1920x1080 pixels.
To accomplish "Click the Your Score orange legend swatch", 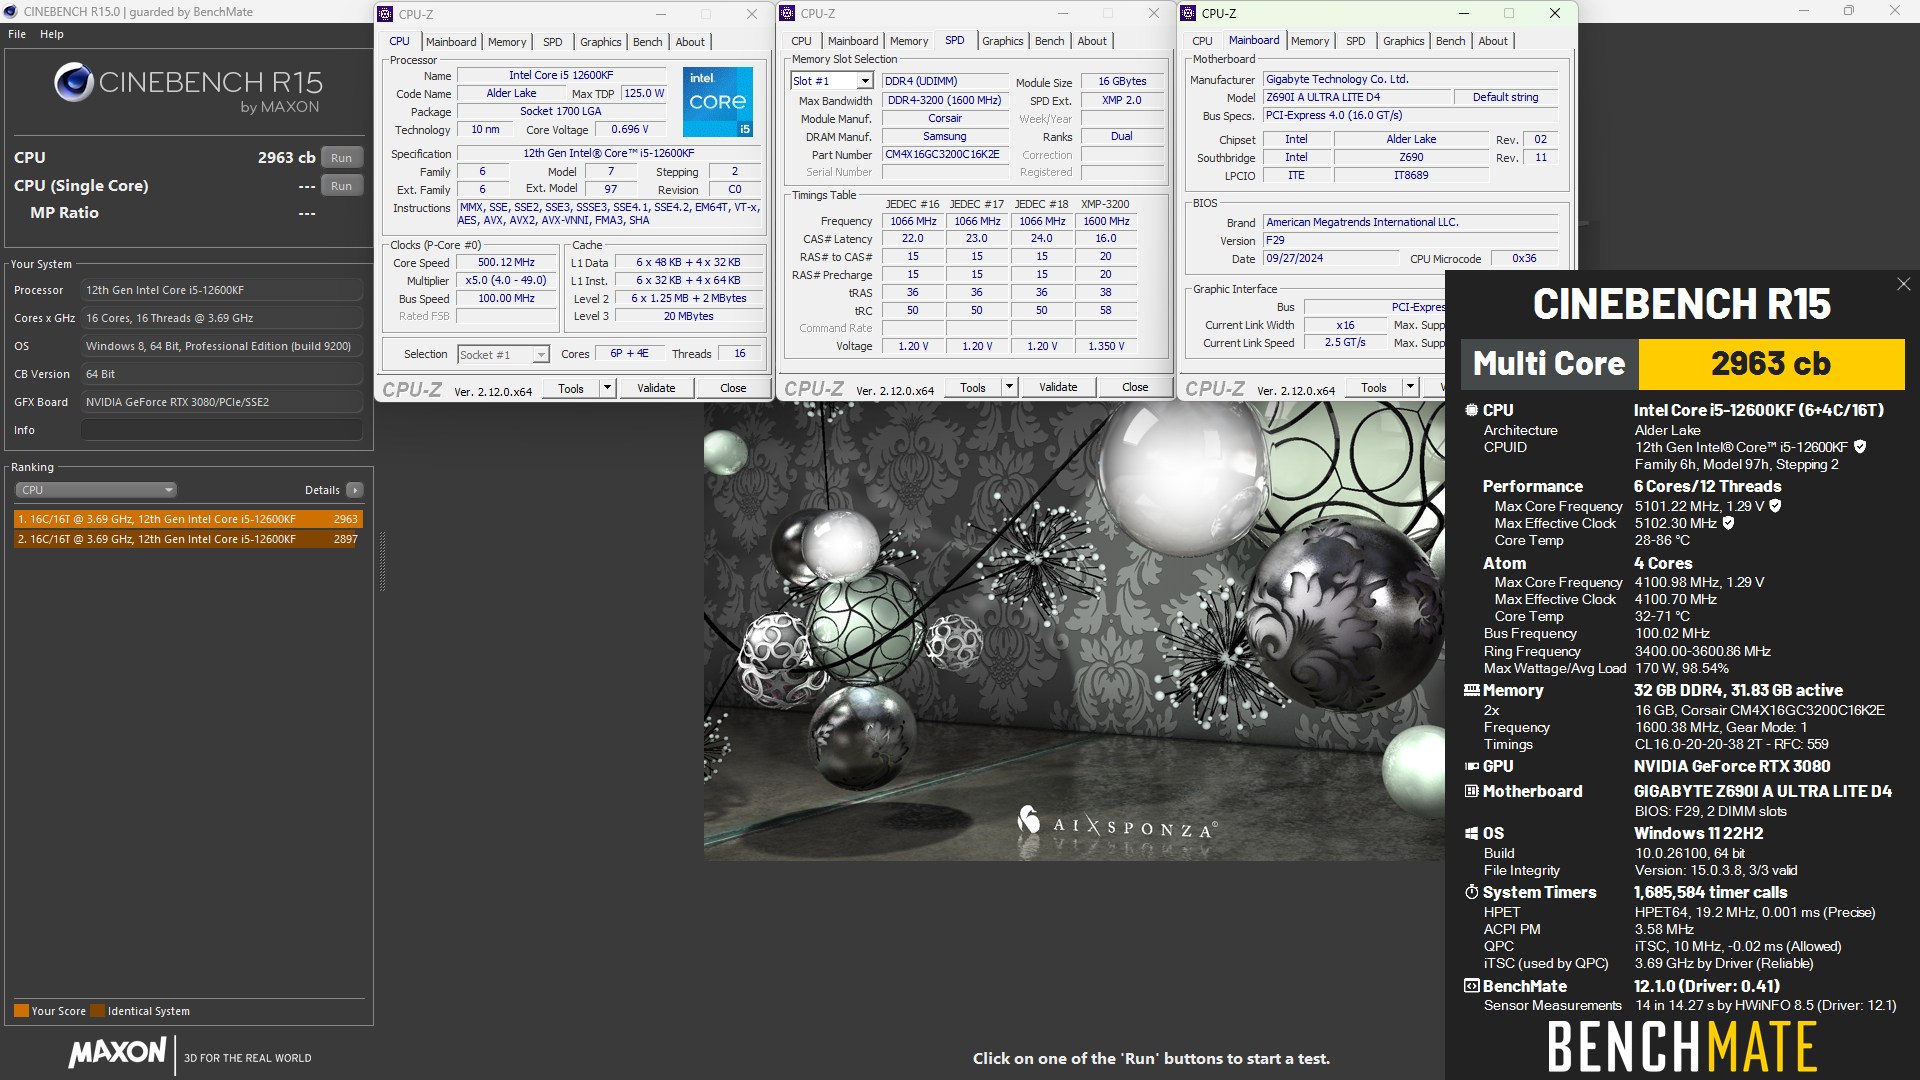I will point(21,1011).
